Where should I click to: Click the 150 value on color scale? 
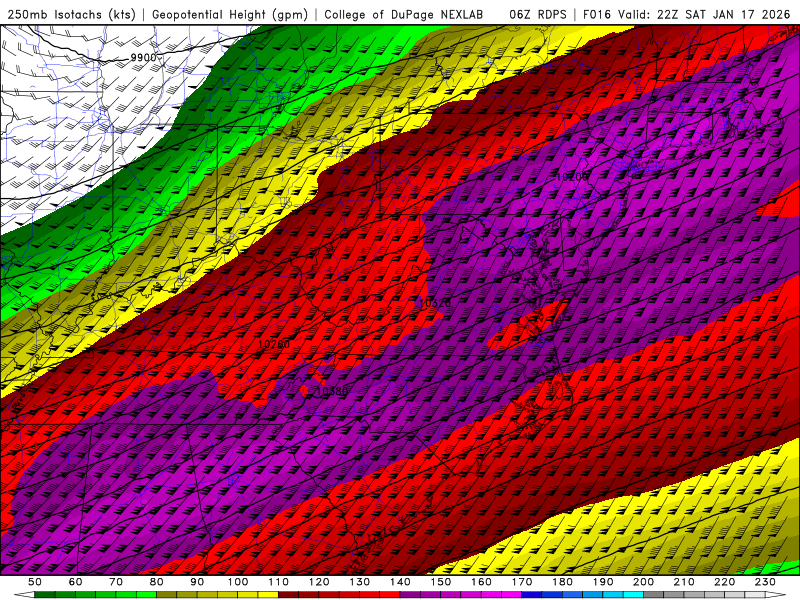(x=441, y=582)
